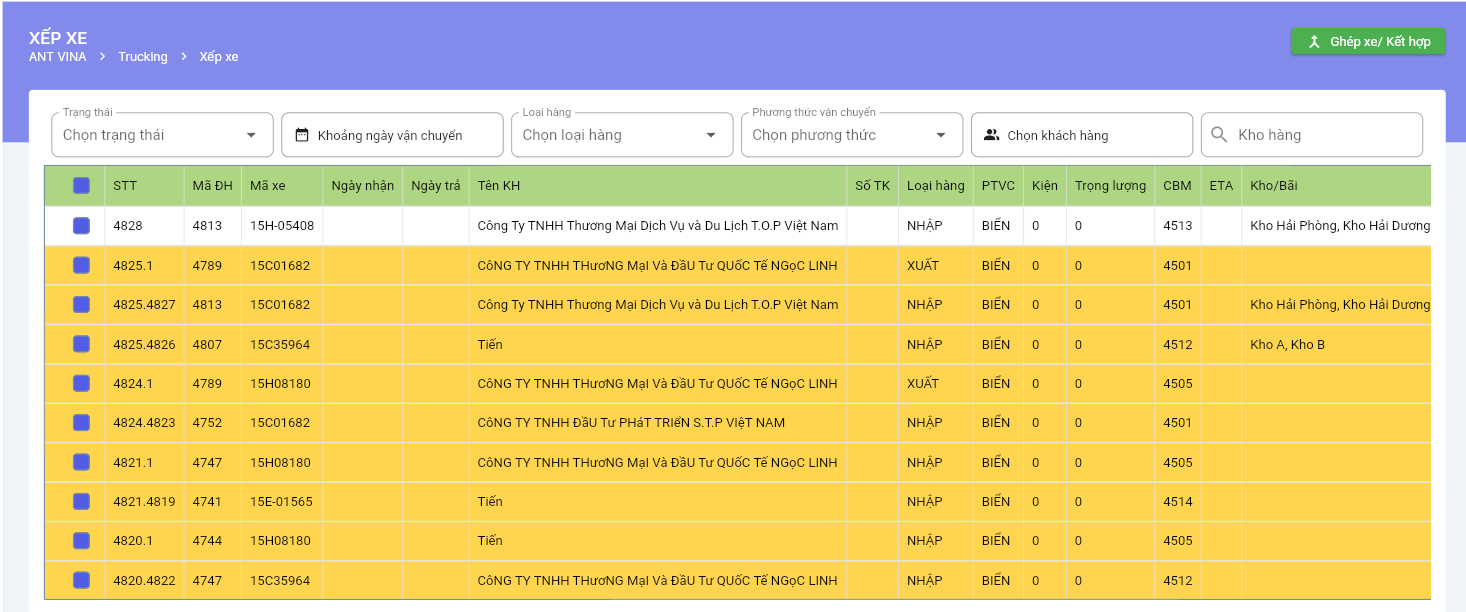Go to ANT VINA breadcrumb

coord(58,57)
